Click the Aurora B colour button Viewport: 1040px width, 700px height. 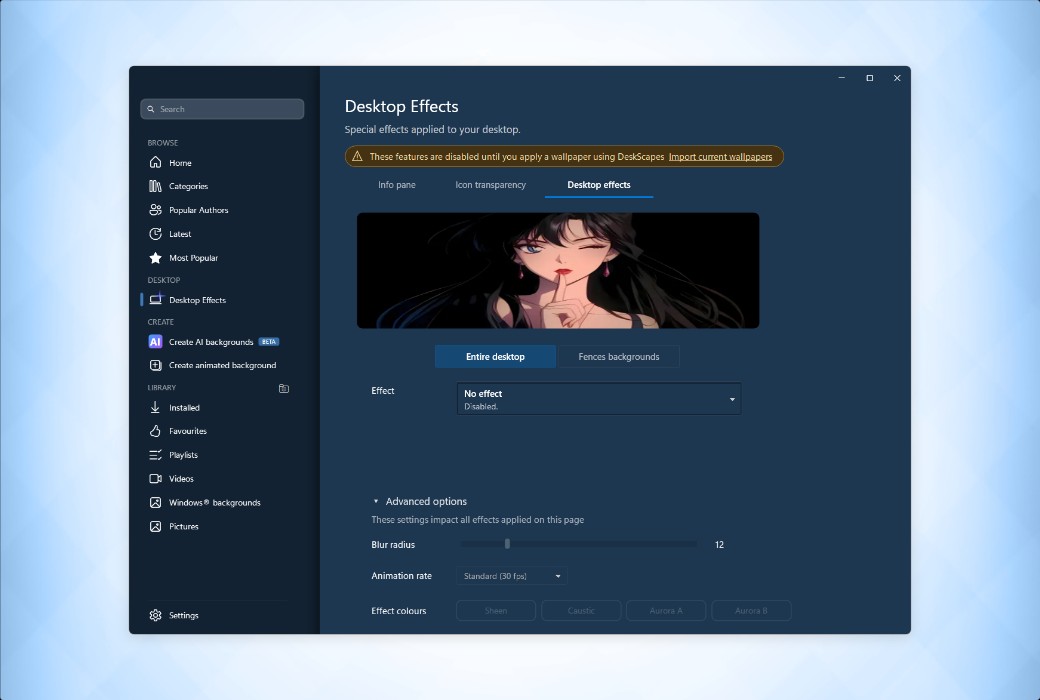(751, 611)
